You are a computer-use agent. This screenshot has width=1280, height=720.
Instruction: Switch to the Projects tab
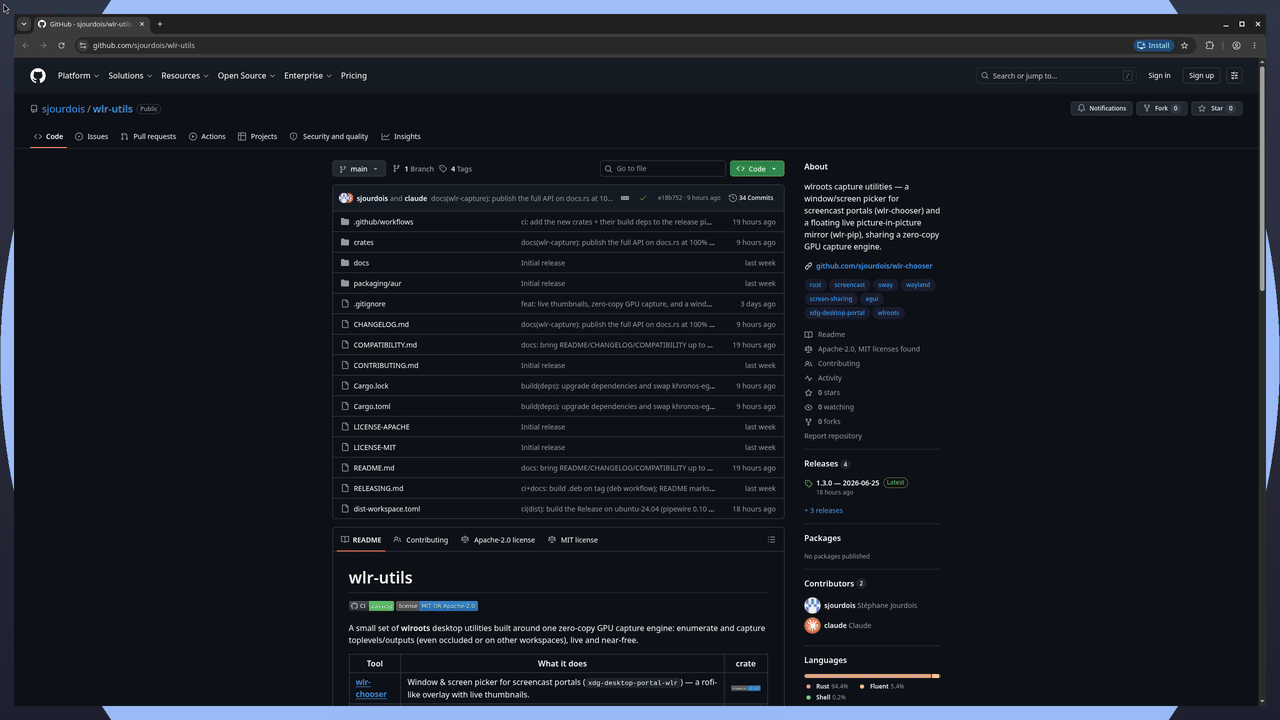[257, 136]
